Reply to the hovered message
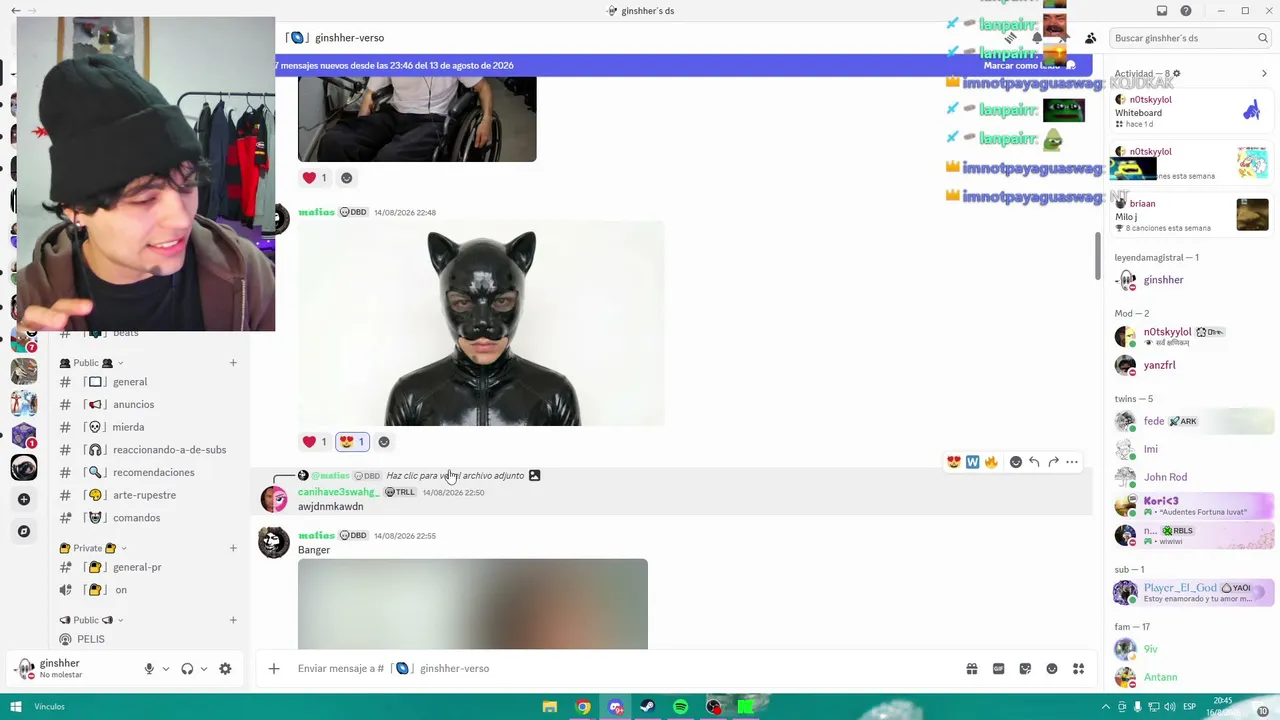The width and height of the screenshot is (1280, 720). (1034, 462)
